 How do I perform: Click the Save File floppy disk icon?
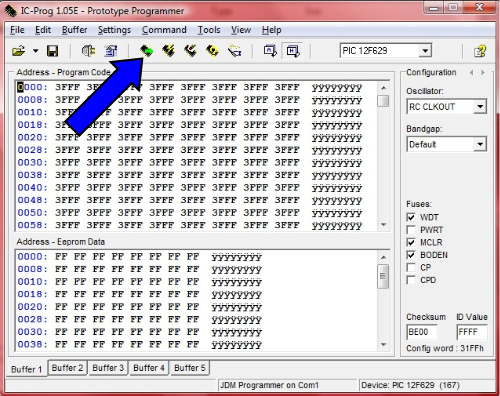pyautogui.click(x=52, y=51)
